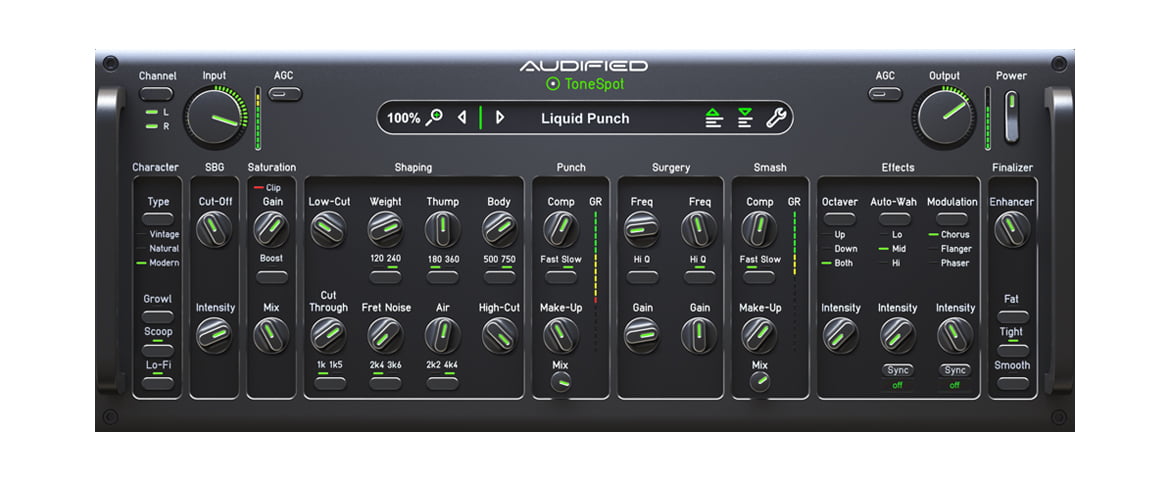This screenshot has height=480, width=1170.
Task: Toggle the Saturation Boost button
Action: (x=272, y=277)
